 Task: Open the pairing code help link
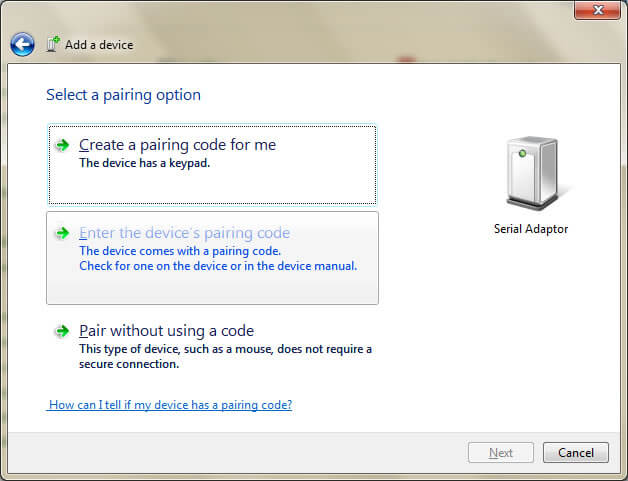tap(170, 405)
